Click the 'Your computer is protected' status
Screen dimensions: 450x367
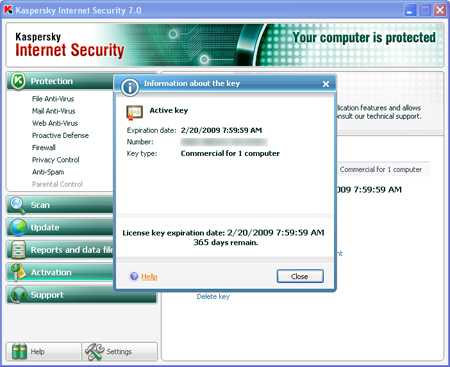364,37
